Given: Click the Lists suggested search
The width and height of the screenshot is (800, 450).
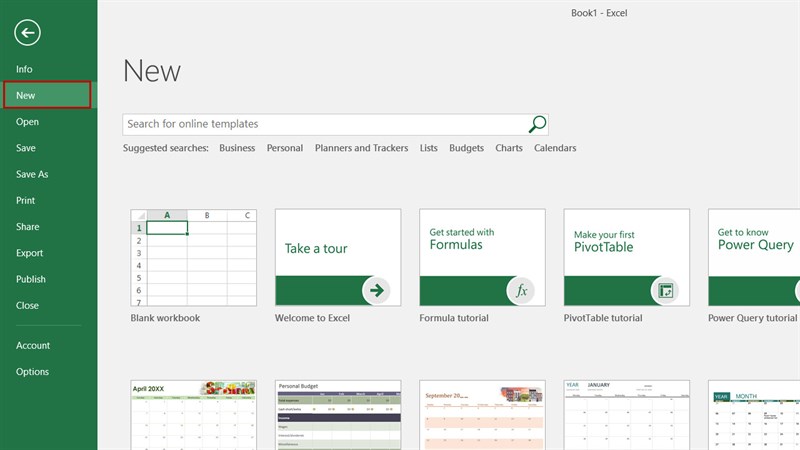Looking at the screenshot, I should (x=429, y=148).
